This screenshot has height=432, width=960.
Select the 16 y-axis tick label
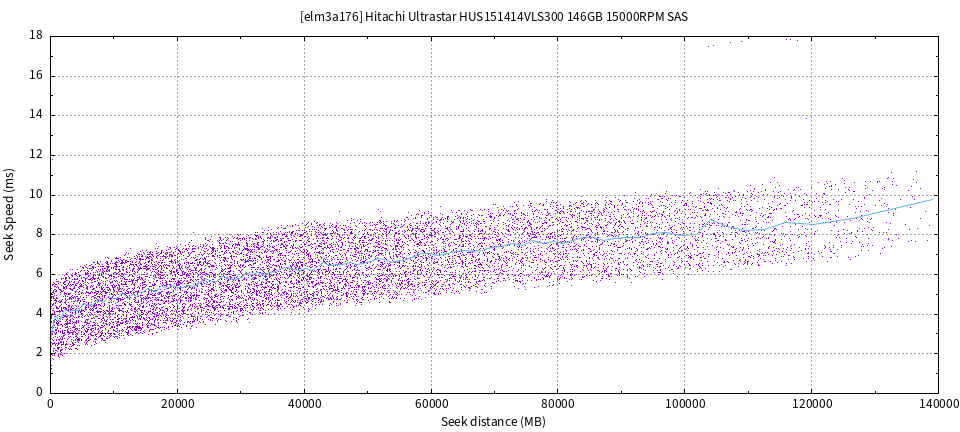35,76
